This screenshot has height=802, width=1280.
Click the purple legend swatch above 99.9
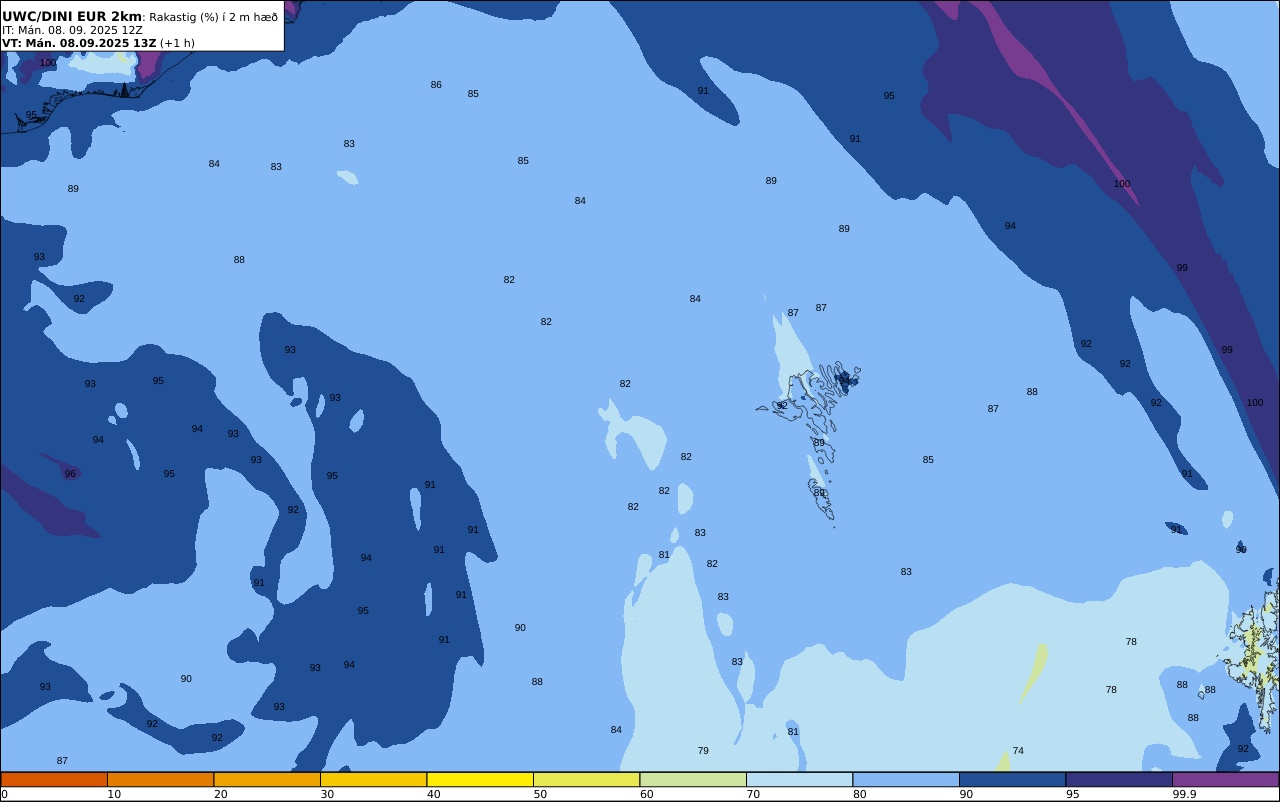pyautogui.click(x=1225, y=779)
